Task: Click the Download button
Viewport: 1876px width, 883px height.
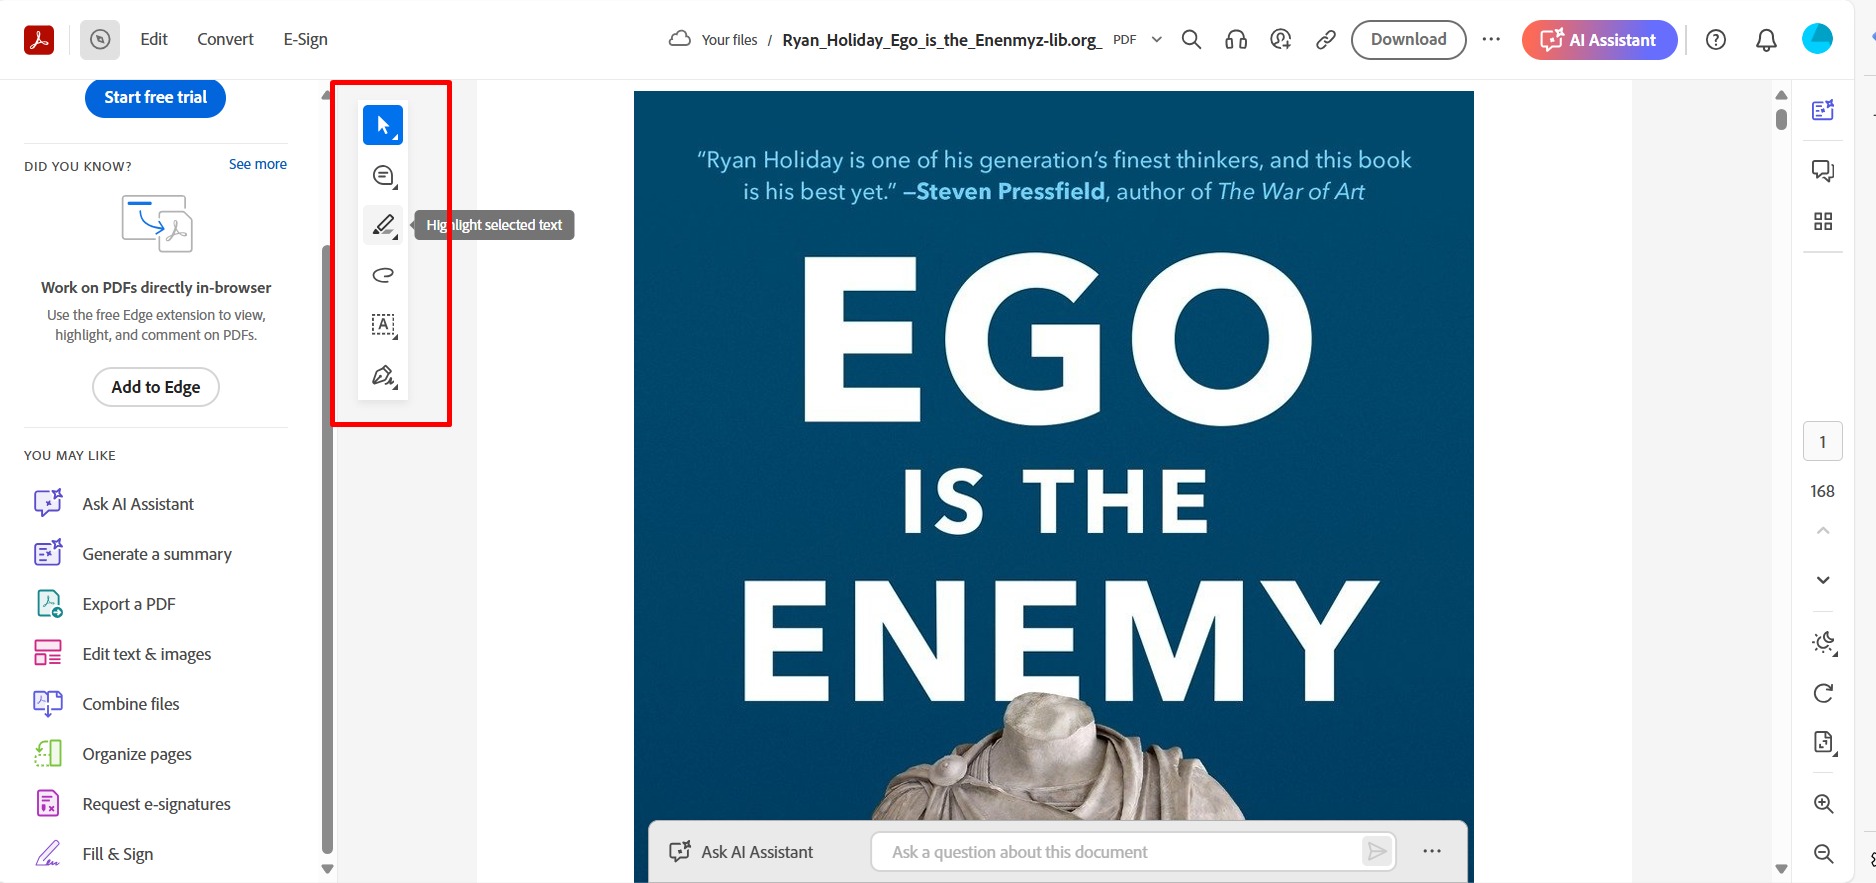Action: 1408,40
